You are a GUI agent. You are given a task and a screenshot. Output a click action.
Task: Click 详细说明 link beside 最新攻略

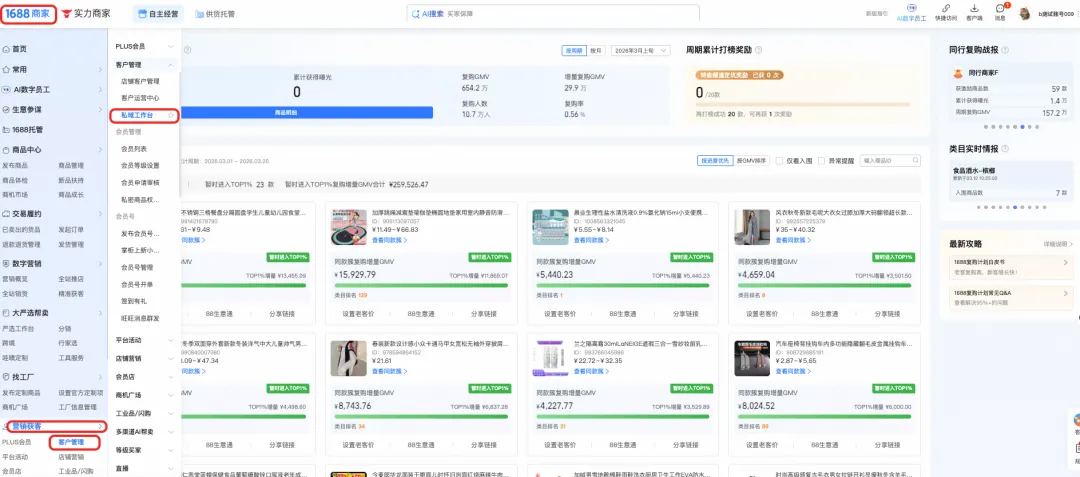tap(1059, 244)
